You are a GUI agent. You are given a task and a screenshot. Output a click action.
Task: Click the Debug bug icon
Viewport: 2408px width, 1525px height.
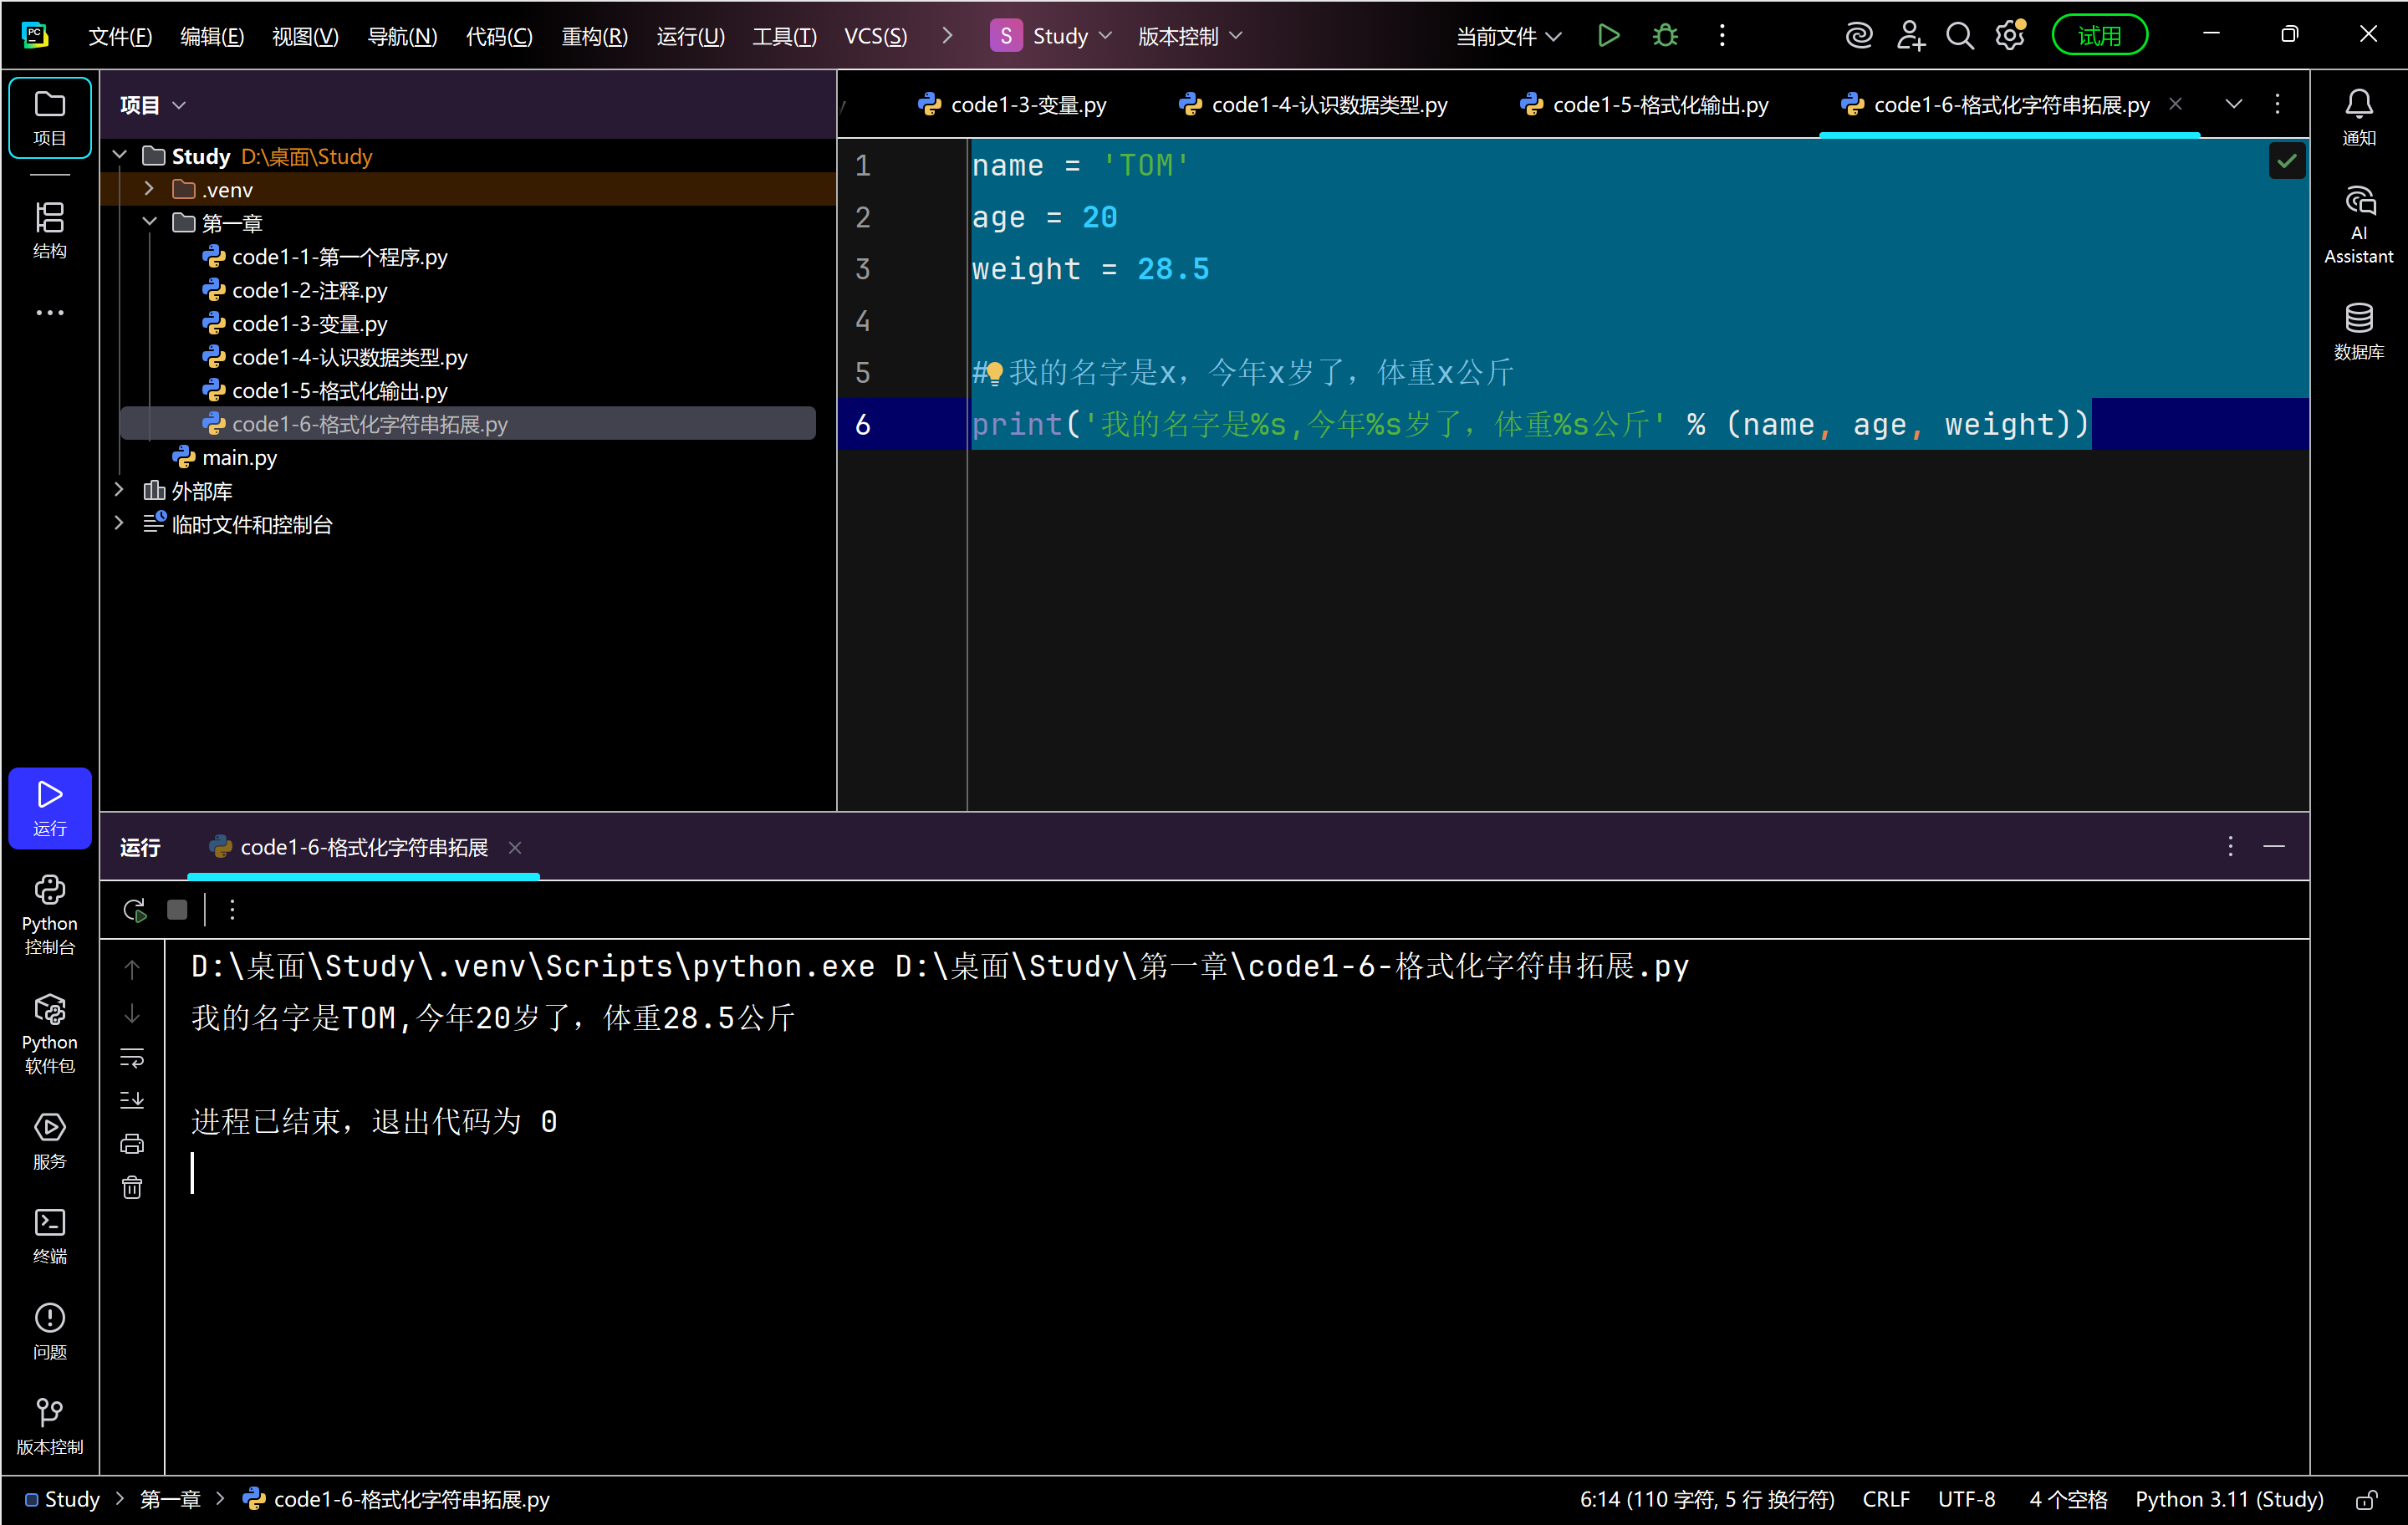tap(1665, 36)
